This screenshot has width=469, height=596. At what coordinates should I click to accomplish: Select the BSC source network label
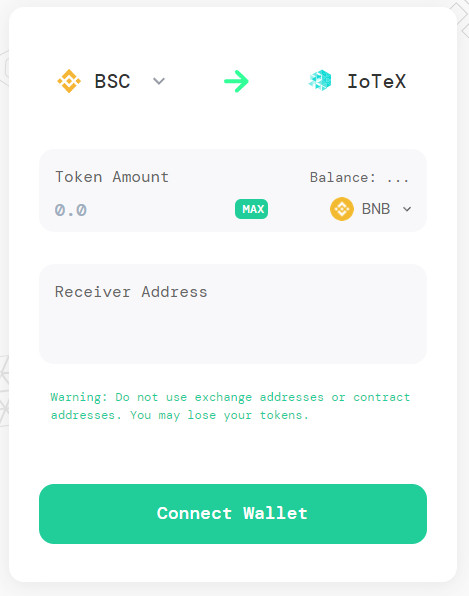pyautogui.click(x=112, y=81)
